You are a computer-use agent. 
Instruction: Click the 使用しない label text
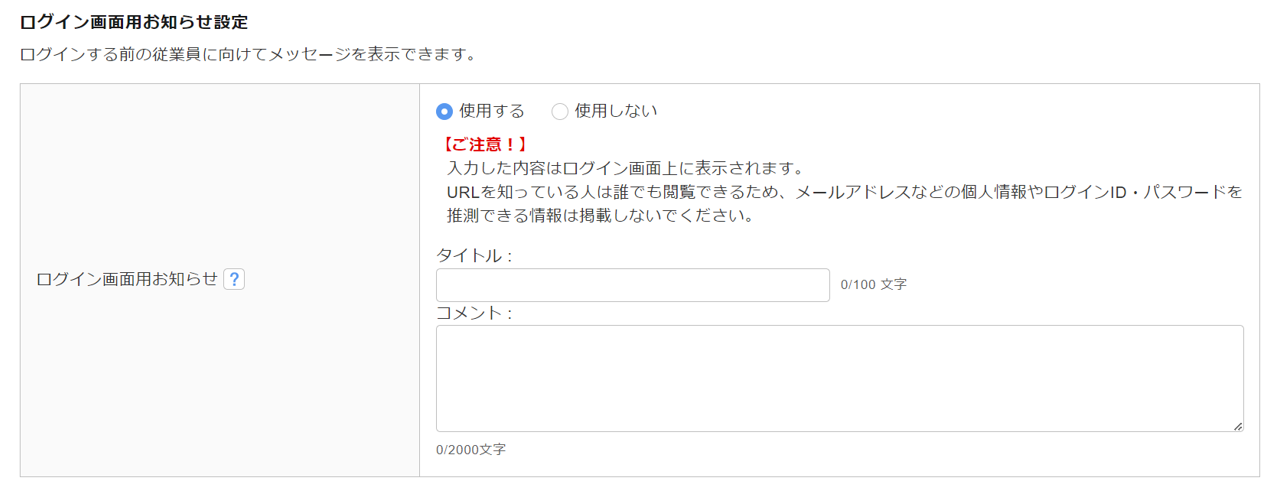(616, 111)
